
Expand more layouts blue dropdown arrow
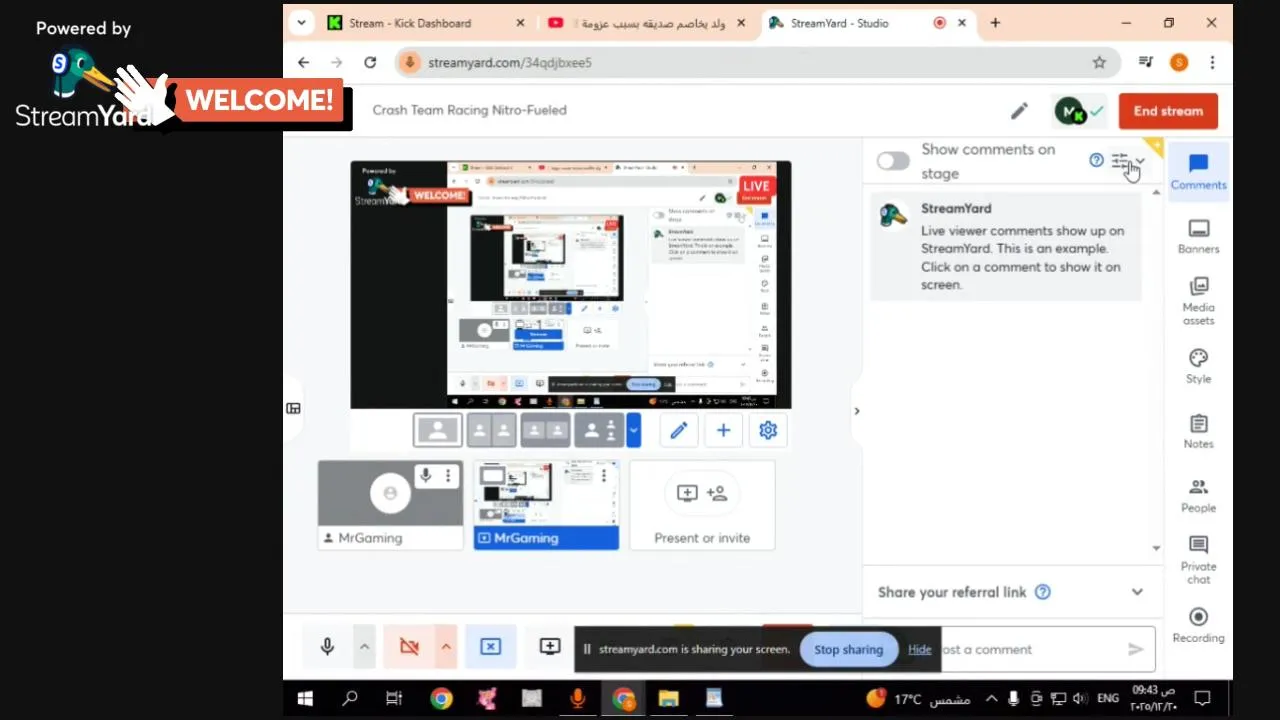click(633, 430)
